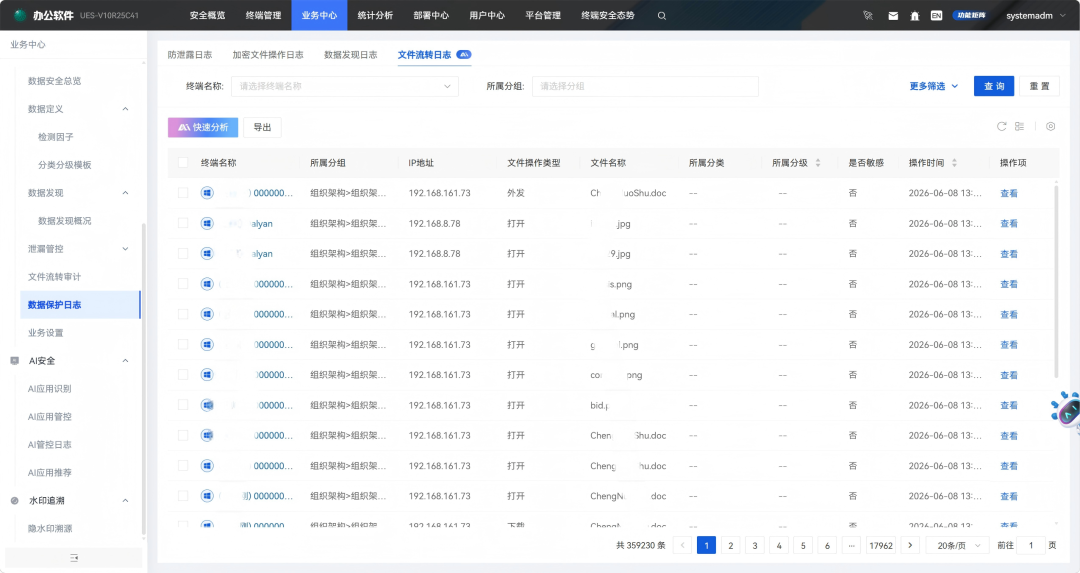Sort by 操作时间 column arrows
This screenshot has height=573, width=1080.
(x=954, y=163)
